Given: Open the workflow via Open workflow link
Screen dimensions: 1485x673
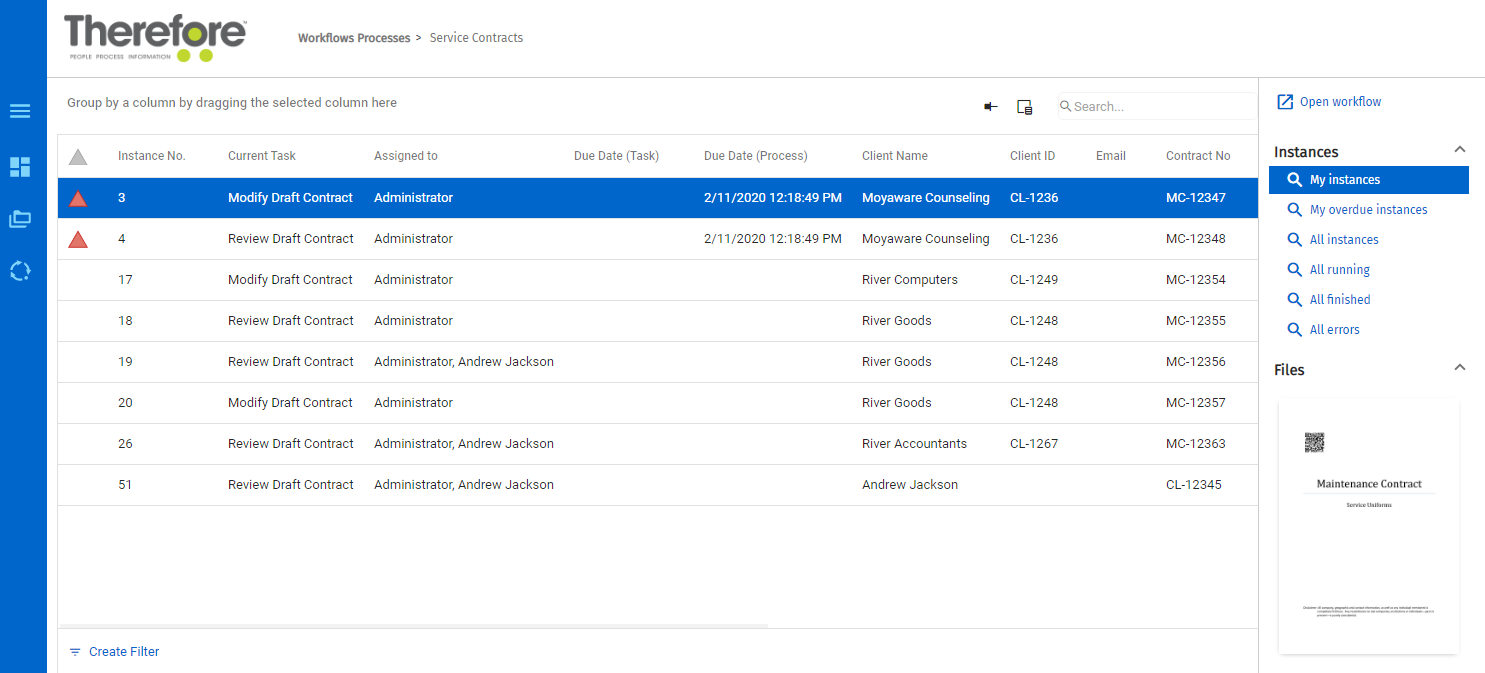Looking at the screenshot, I should [1340, 102].
